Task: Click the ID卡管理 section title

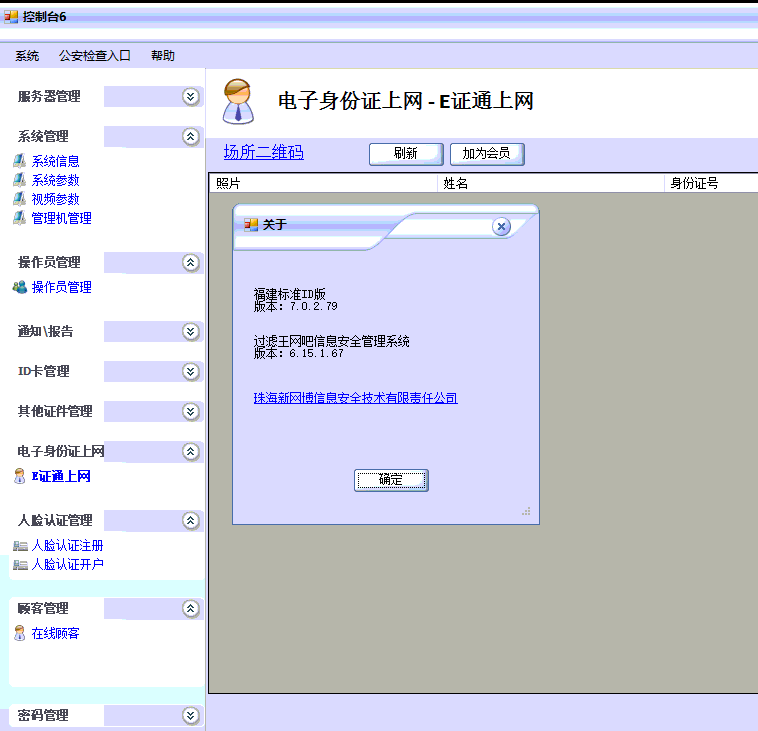Action: (x=44, y=371)
